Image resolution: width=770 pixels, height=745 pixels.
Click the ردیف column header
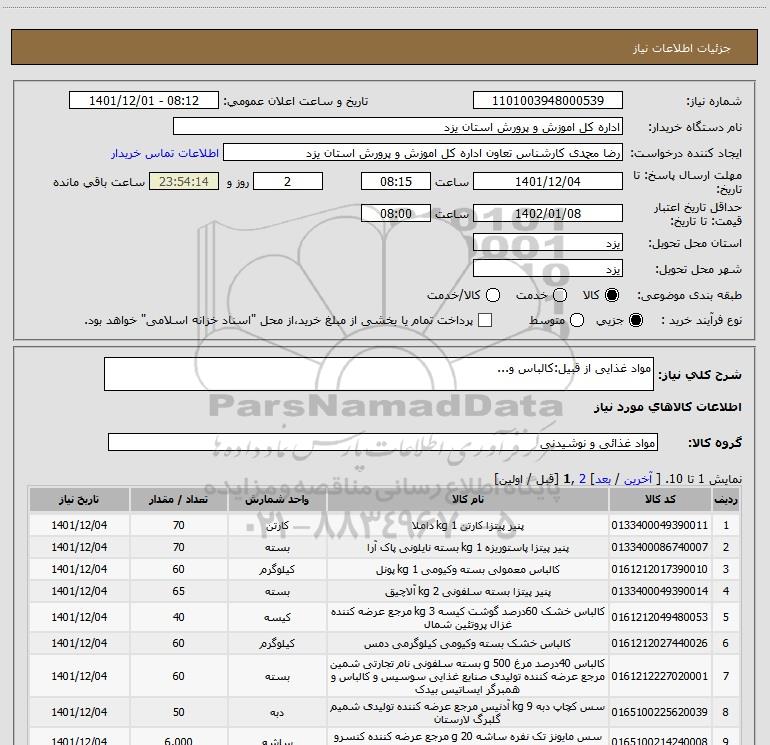pos(726,499)
